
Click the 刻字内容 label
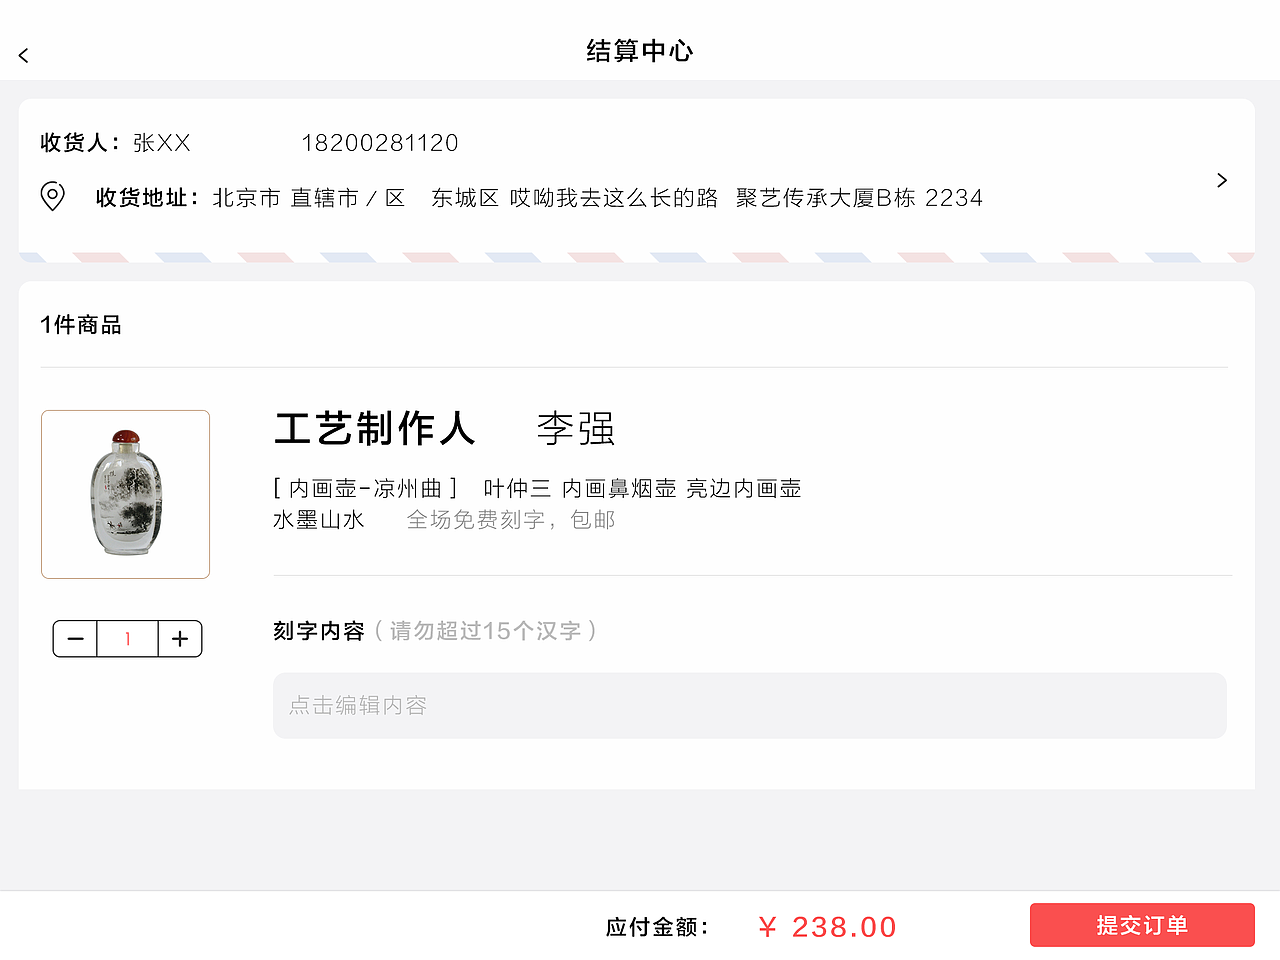point(317,631)
